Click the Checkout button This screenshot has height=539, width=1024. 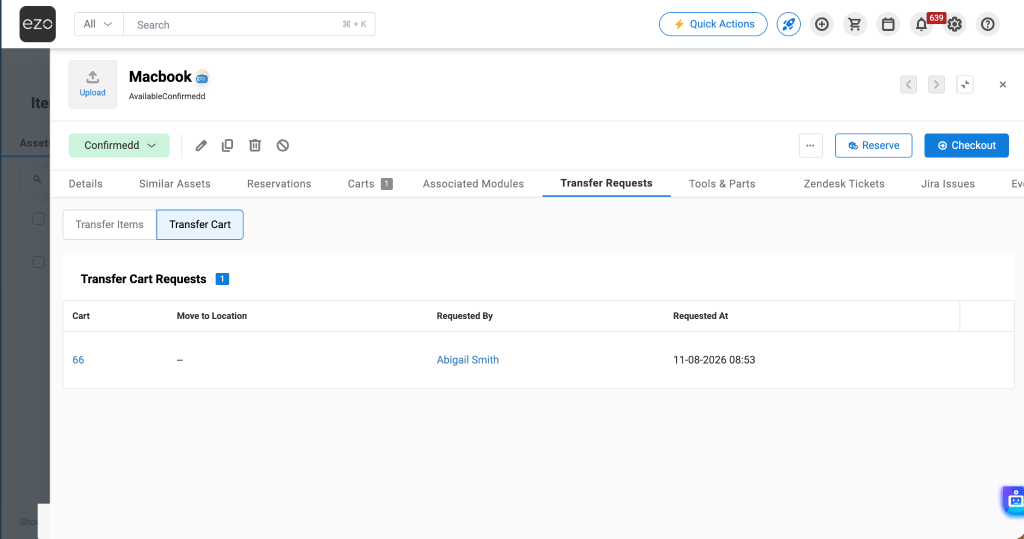(x=967, y=145)
